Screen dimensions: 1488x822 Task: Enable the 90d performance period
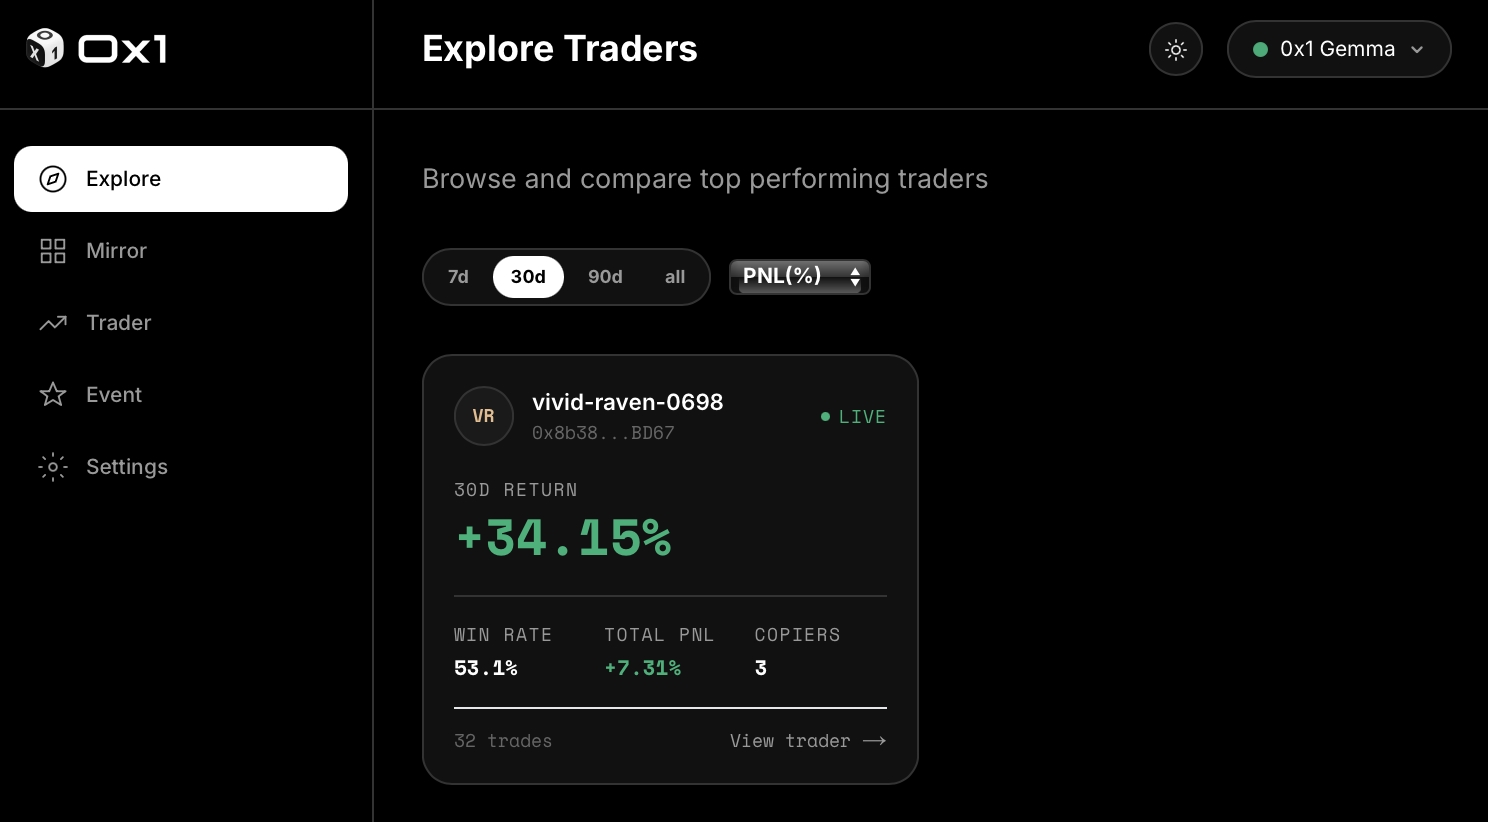pos(604,277)
